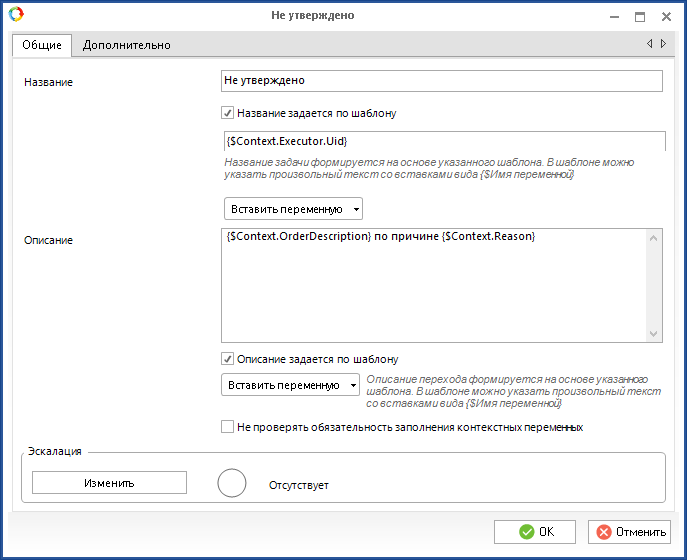Viewport: 687px width, 560px height.
Task: Uncheck 'Описание задается по шаблону' checkbox
Action: (228, 358)
